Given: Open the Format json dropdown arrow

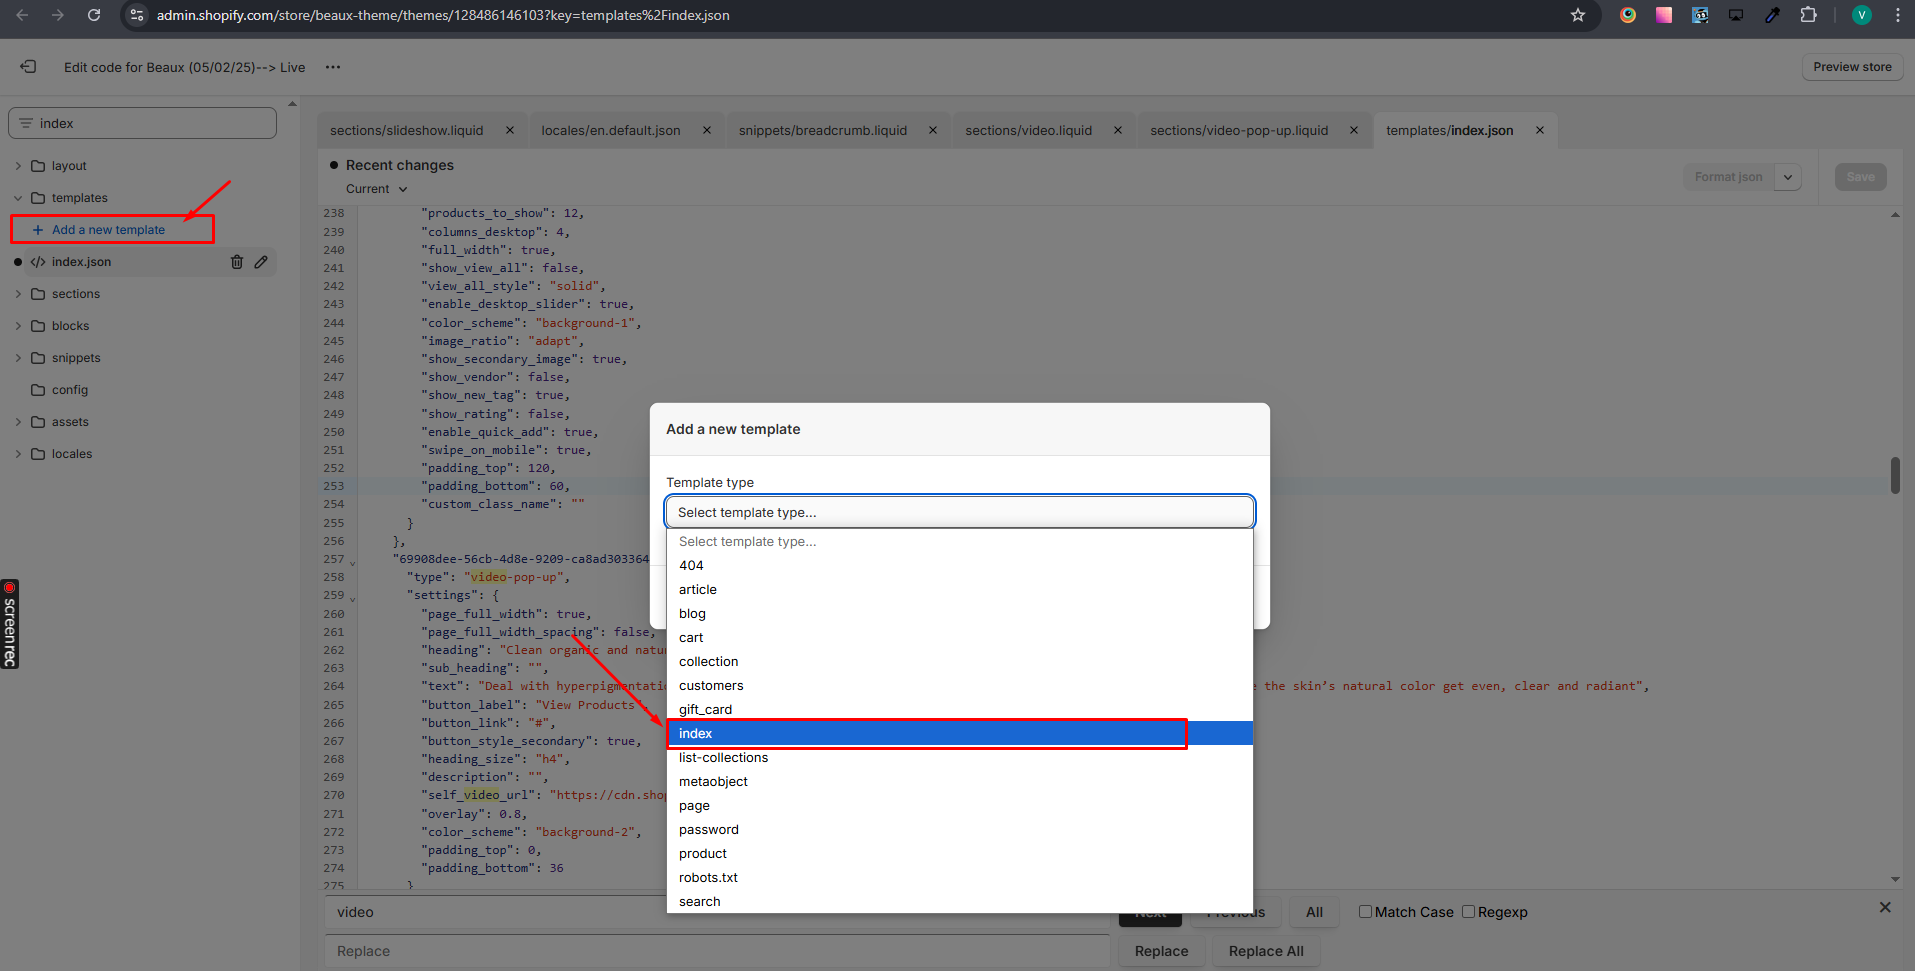Looking at the screenshot, I should [x=1788, y=177].
